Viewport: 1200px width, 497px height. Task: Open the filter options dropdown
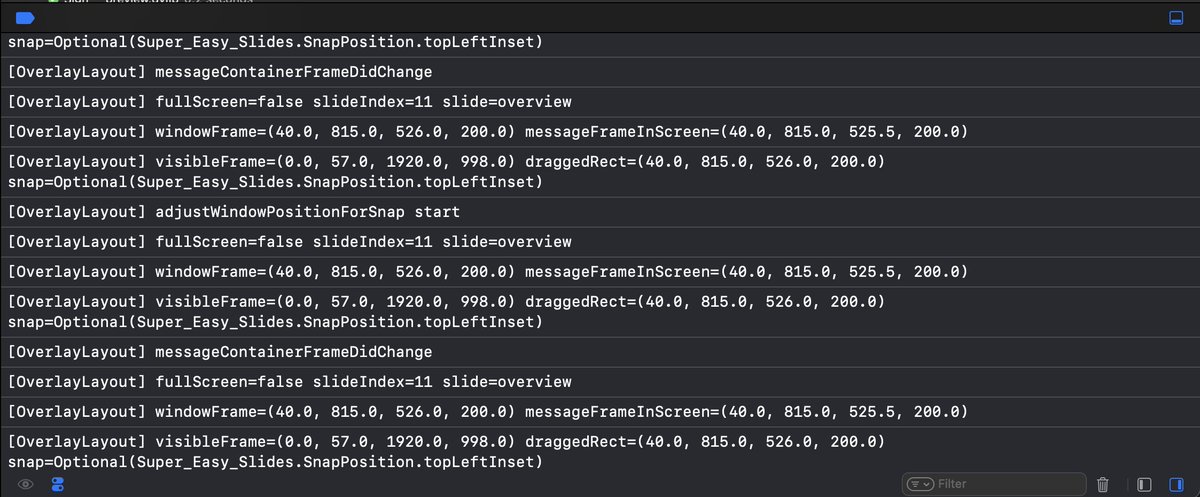(x=920, y=484)
